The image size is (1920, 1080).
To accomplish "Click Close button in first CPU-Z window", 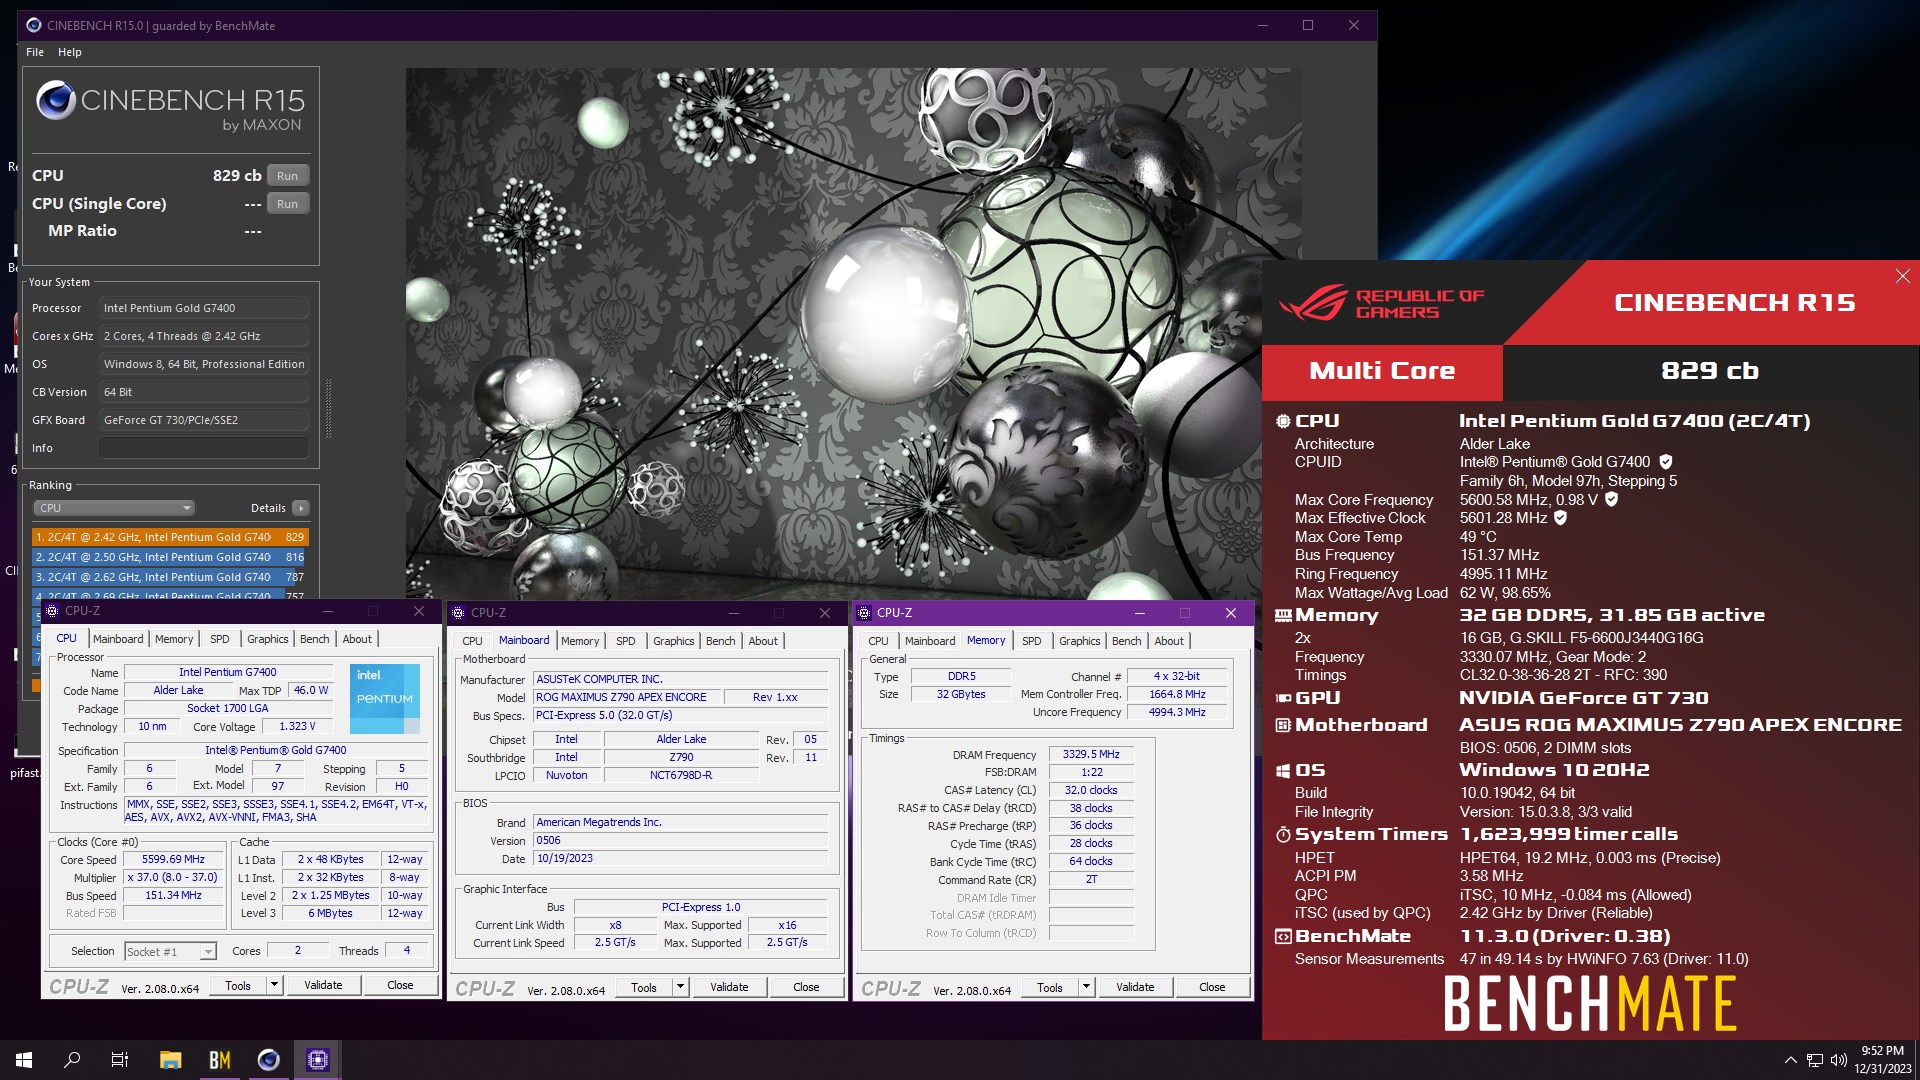I will [400, 985].
